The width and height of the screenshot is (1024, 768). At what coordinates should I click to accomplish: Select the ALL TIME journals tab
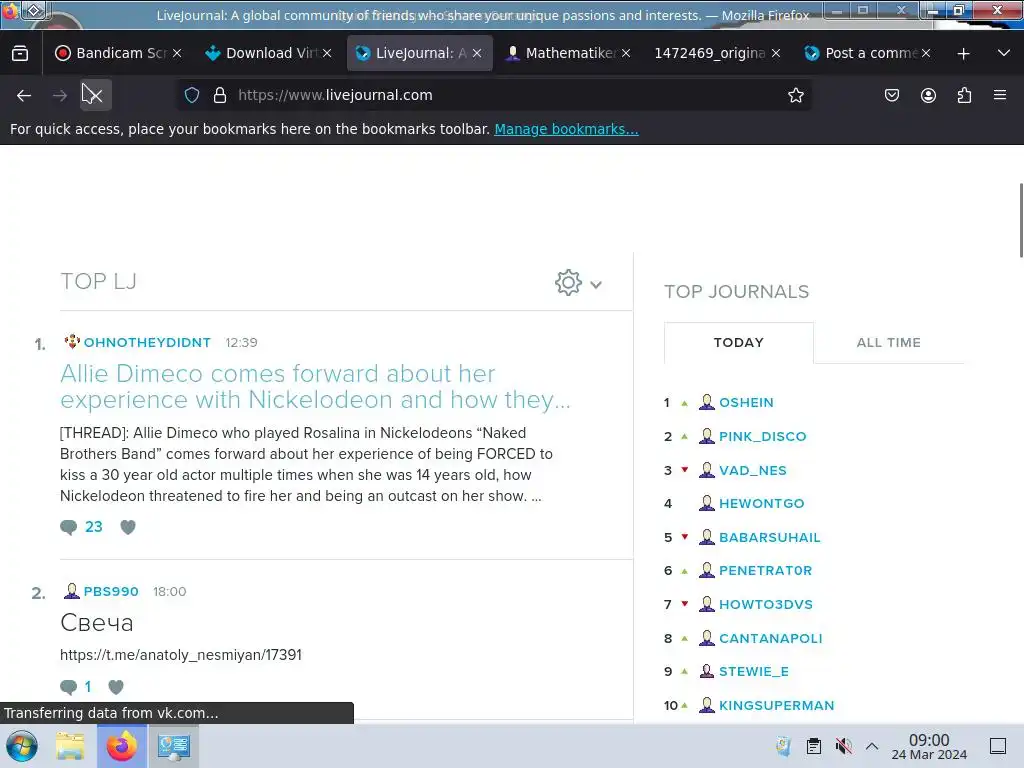(889, 343)
